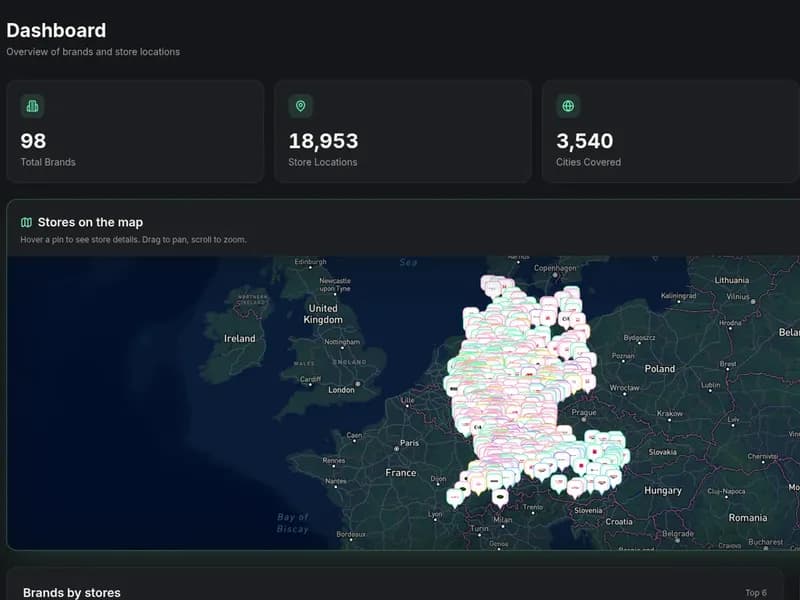Select the 3,540 cities covered value
Screen dimensions: 800x600
(x=585, y=141)
